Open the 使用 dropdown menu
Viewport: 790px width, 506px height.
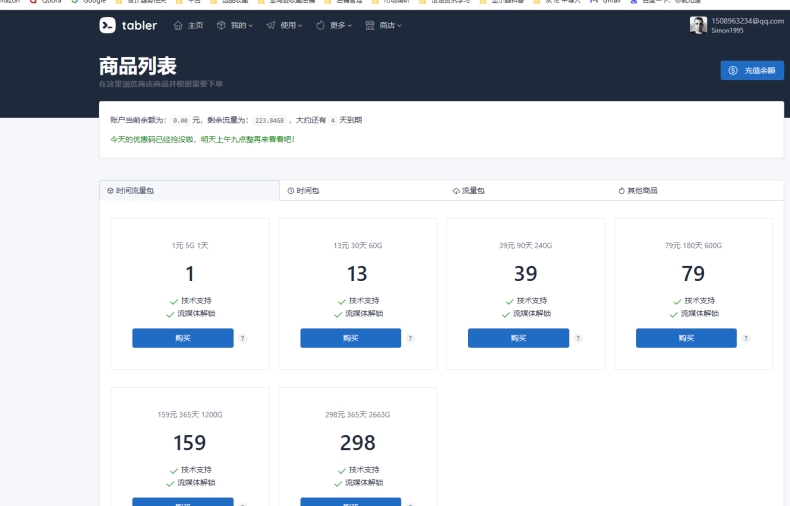pos(285,25)
